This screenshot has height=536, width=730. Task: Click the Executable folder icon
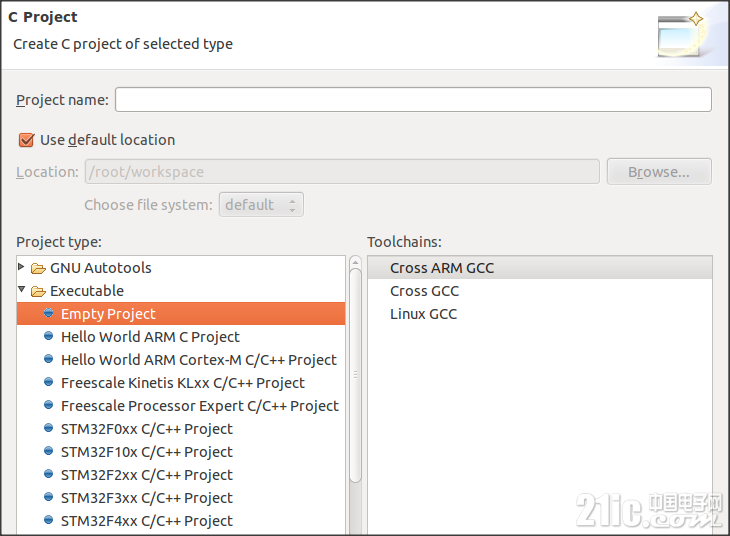point(38,291)
